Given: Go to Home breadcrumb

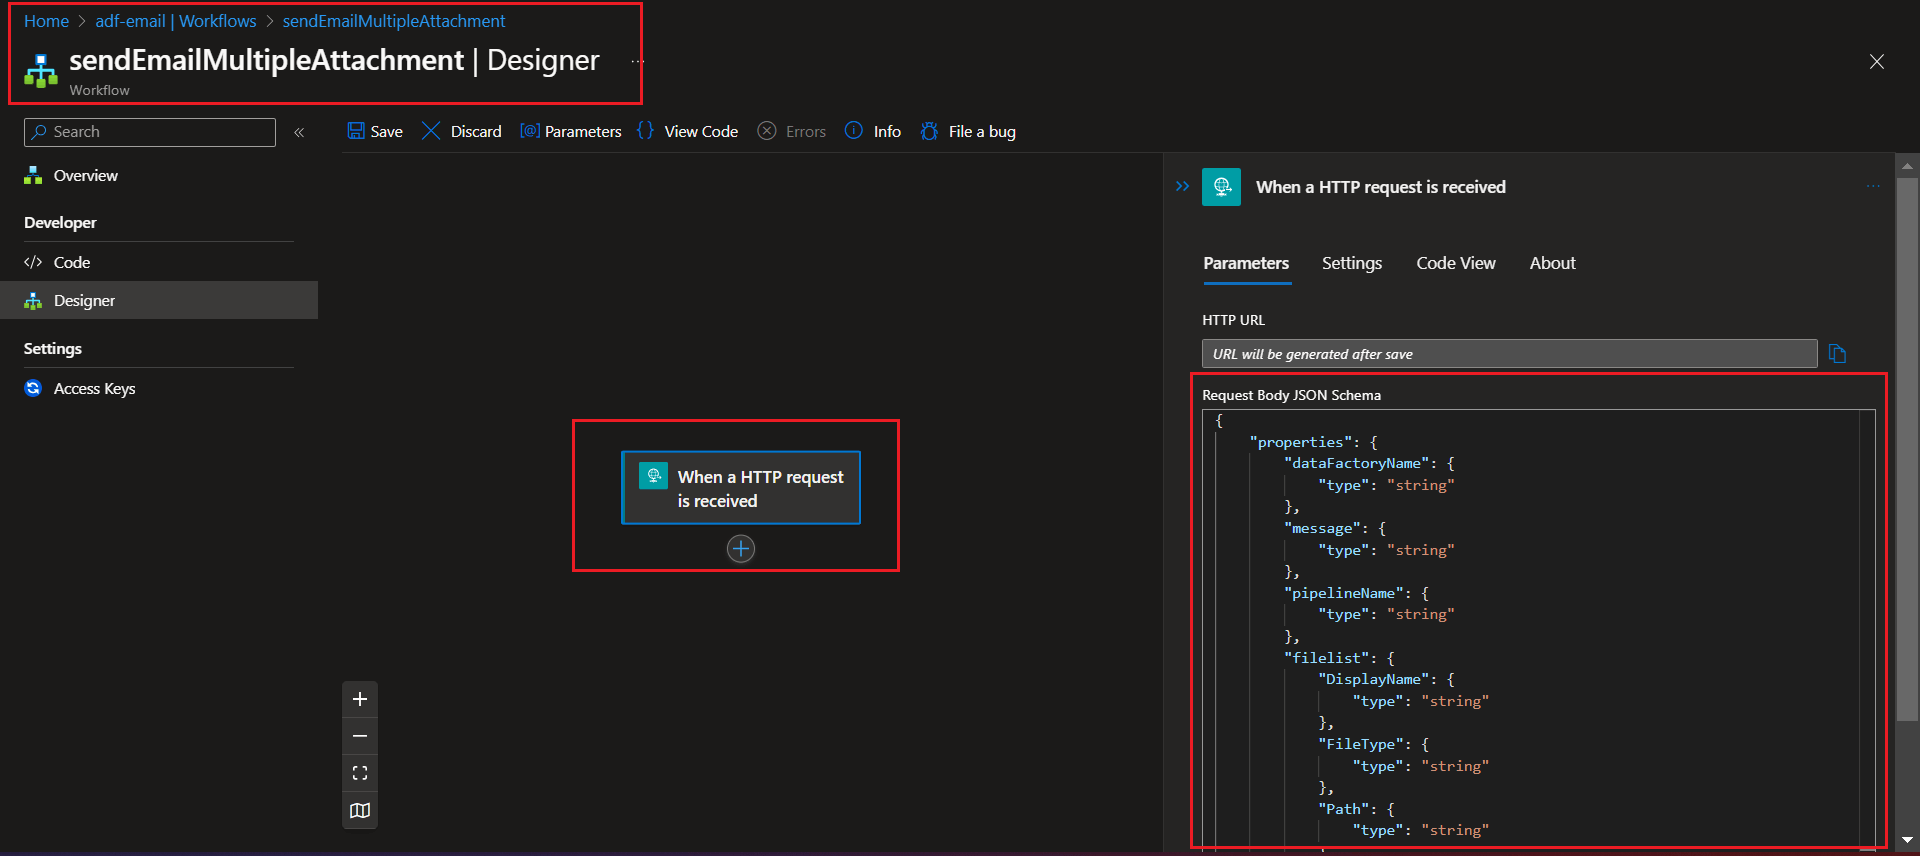Looking at the screenshot, I should pyautogui.click(x=46, y=21).
